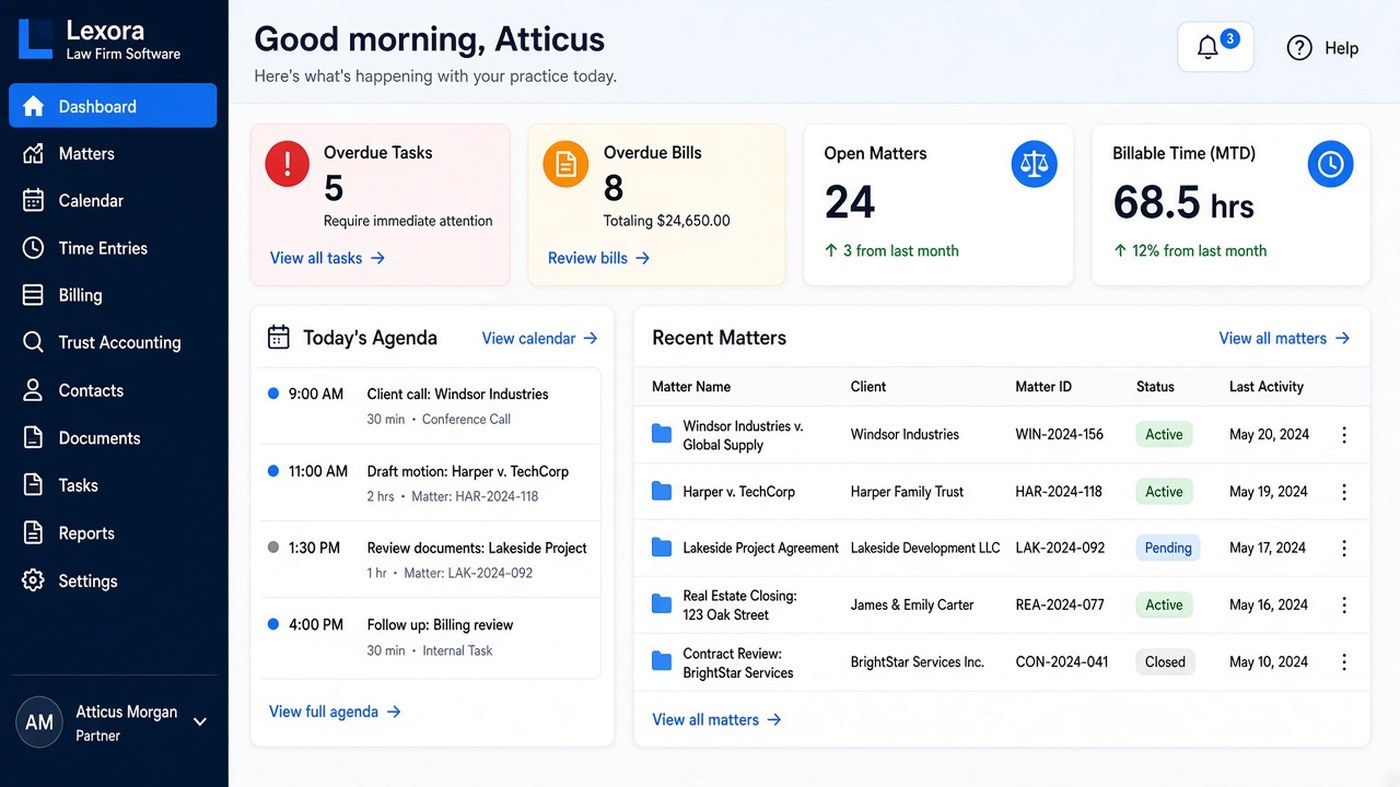Click the Closed status badge for BrightStar
This screenshot has height=787, width=1400.
coord(1165,662)
